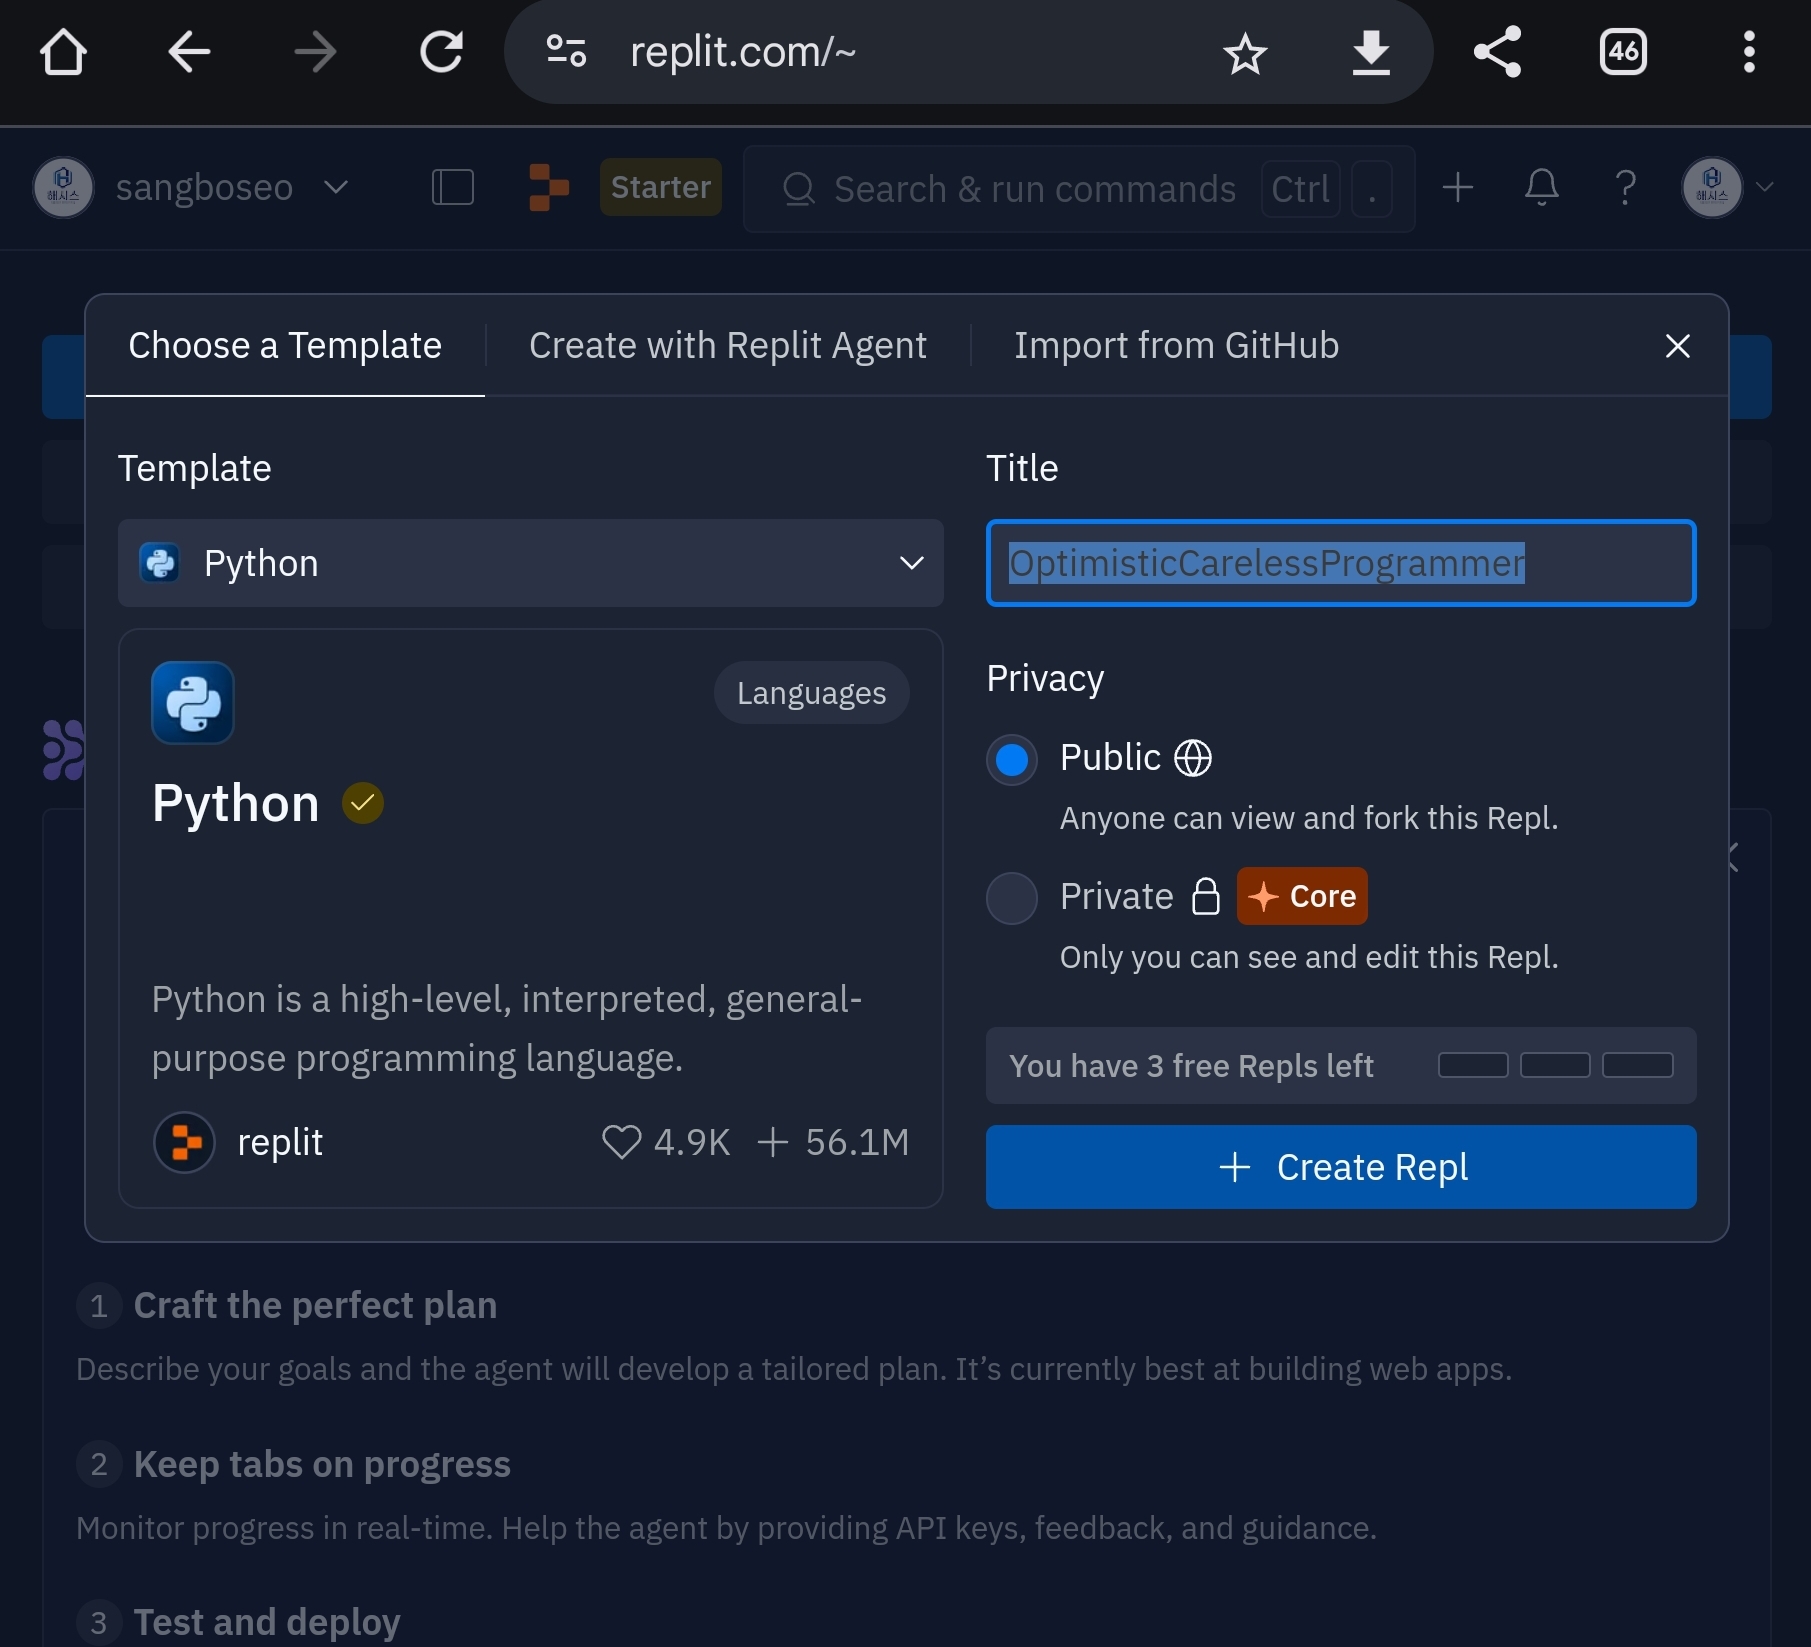1811x1647 pixels.
Task: Select the Choose a Template tab
Action: pyautogui.click(x=285, y=345)
